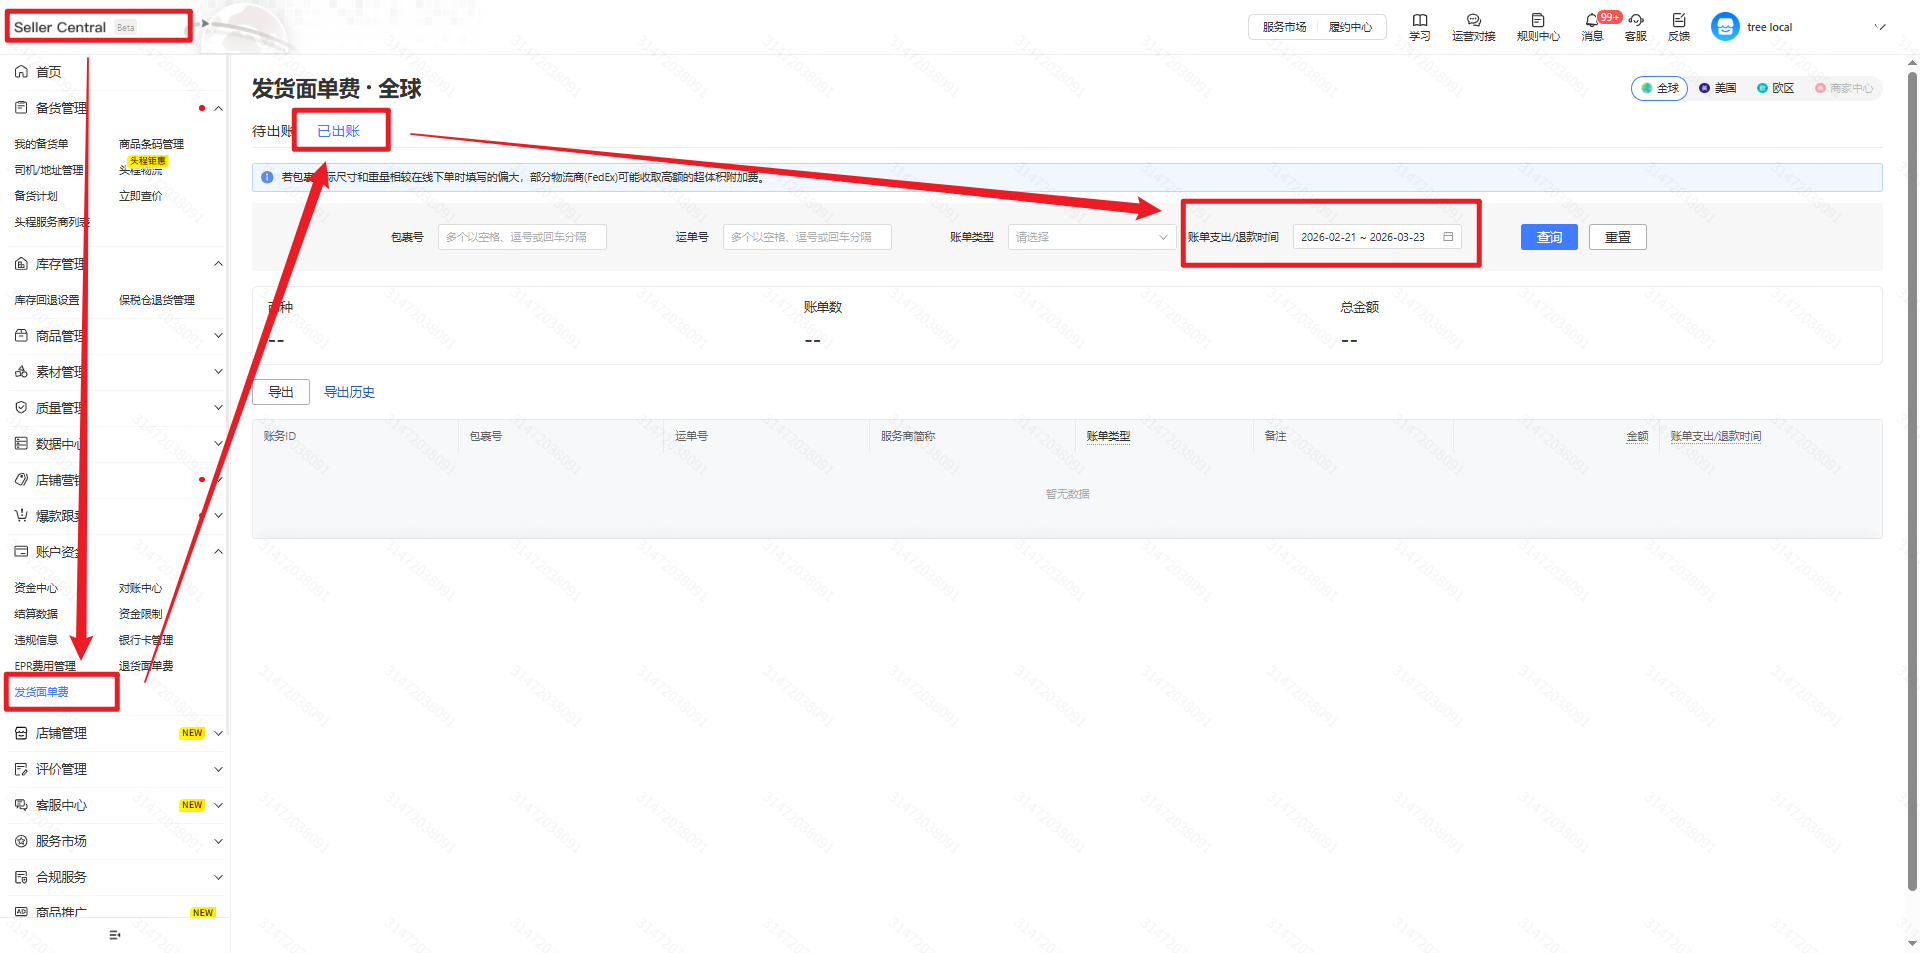Click the 反馈 feedback icon
1920x953 pixels.
(1678, 21)
